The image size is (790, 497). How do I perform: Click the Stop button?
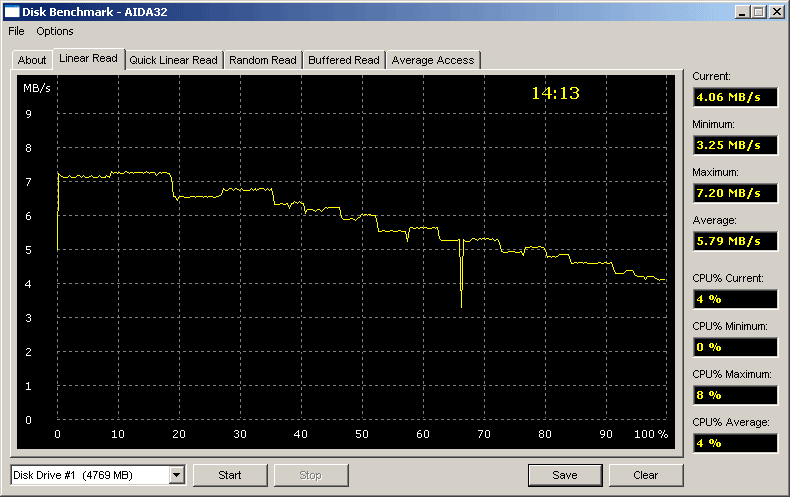point(310,475)
